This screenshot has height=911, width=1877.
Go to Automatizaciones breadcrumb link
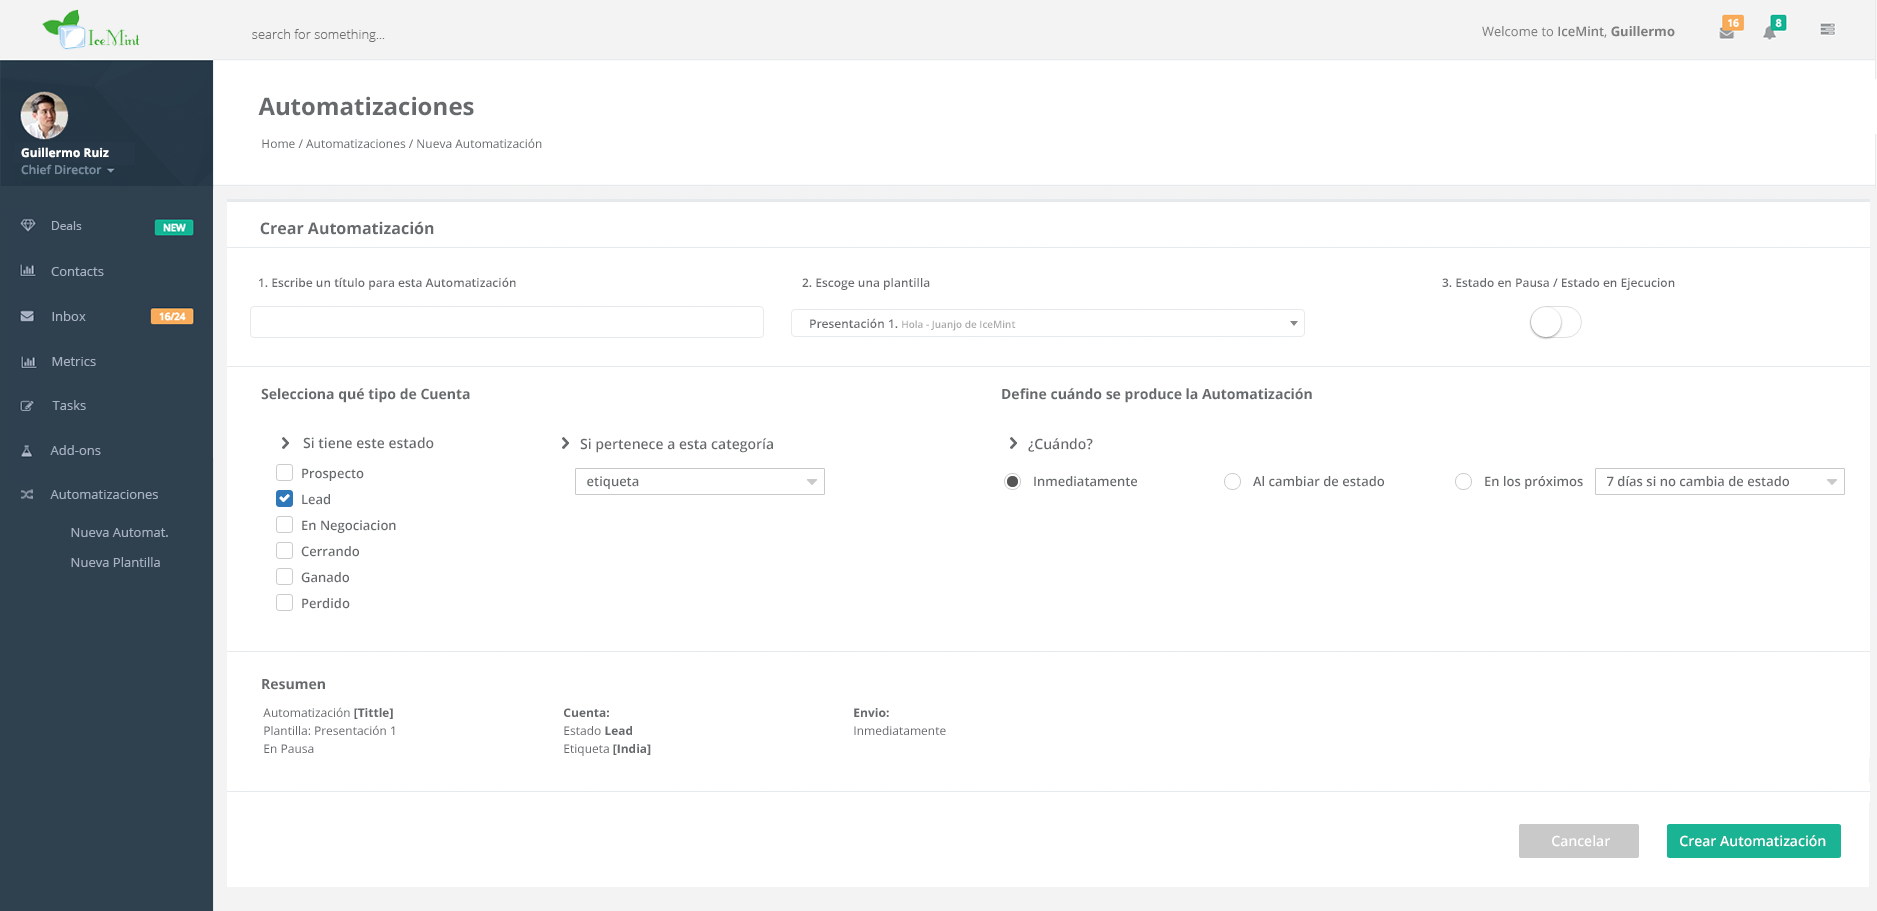pyautogui.click(x=356, y=144)
